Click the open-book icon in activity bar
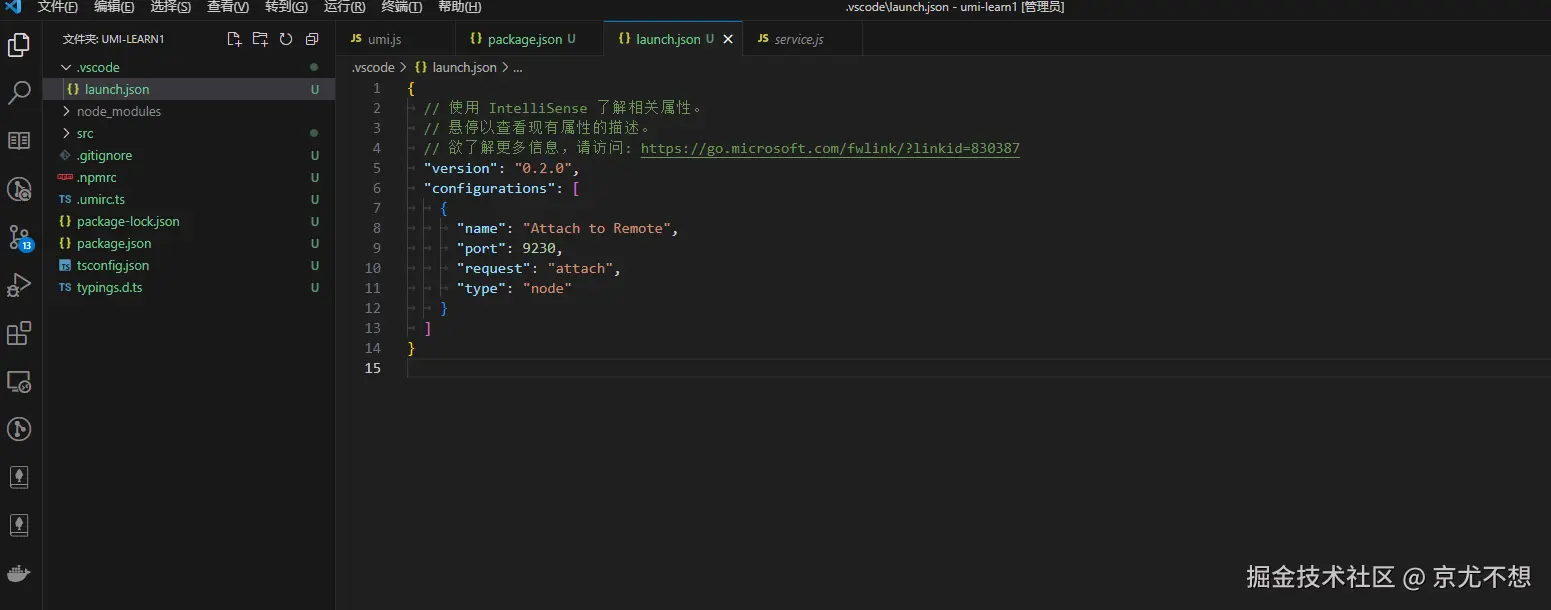This screenshot has height=610, width=1551. point(19,141)
